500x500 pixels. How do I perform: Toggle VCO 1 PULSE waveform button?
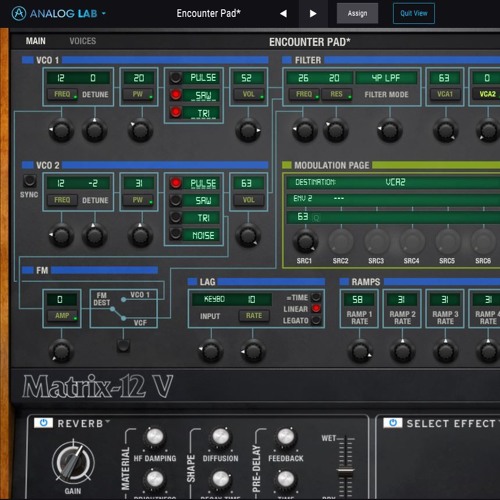175,78
